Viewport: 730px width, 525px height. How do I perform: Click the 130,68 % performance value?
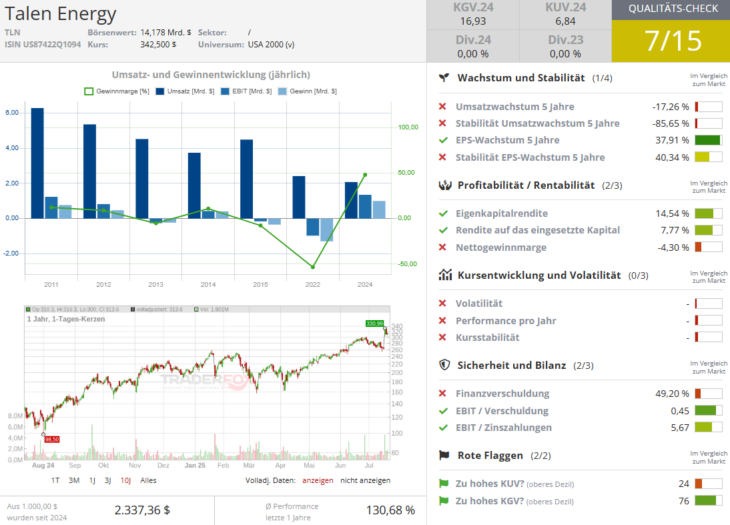[x=390, y=511]
